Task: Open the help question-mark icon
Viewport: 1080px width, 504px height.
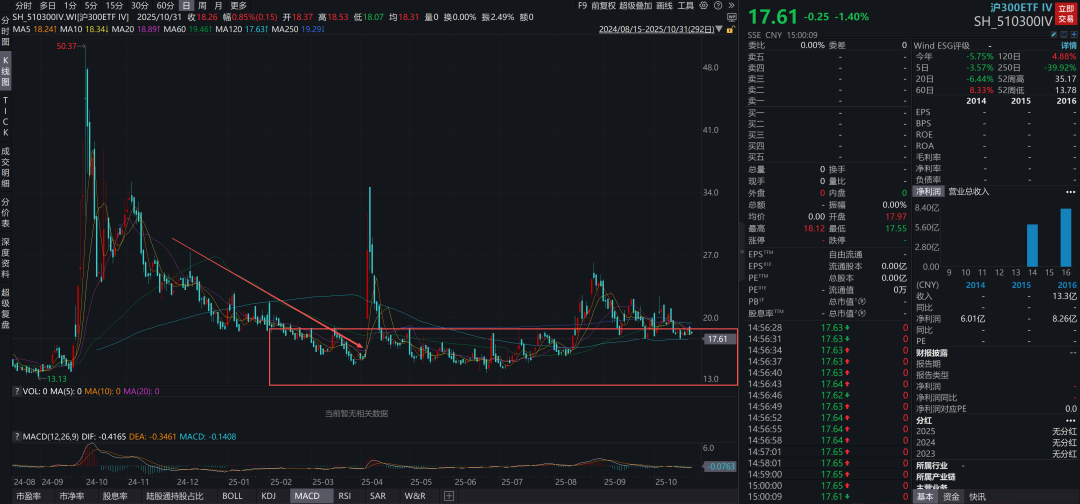Action: [718, 6]
